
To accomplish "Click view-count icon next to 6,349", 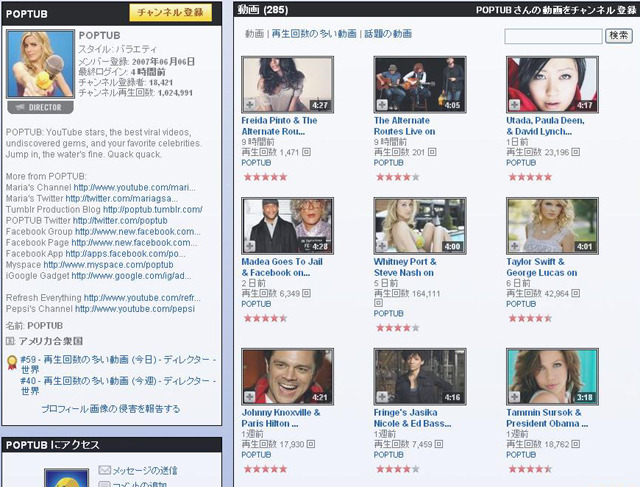I will [306, 294].
